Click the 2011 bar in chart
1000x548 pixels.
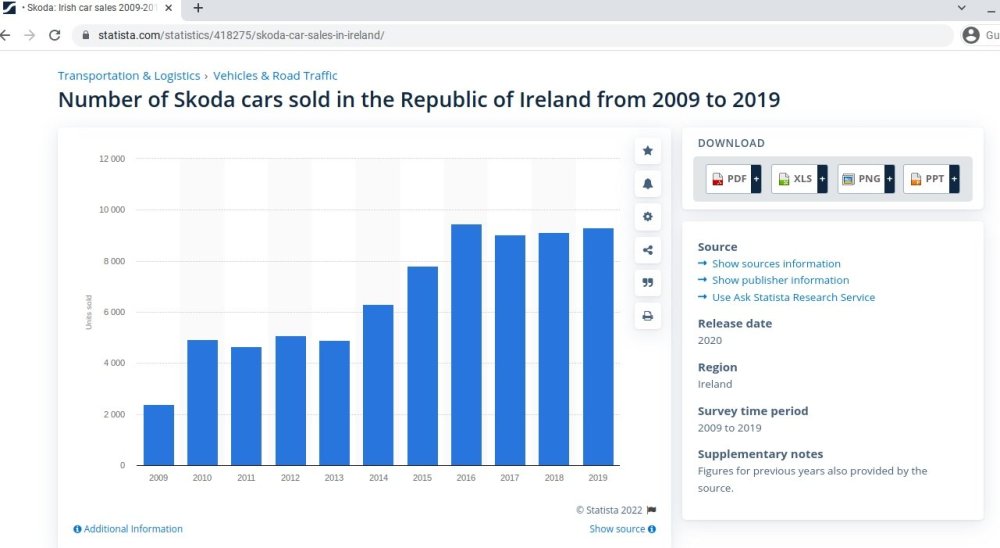(246, 406)
